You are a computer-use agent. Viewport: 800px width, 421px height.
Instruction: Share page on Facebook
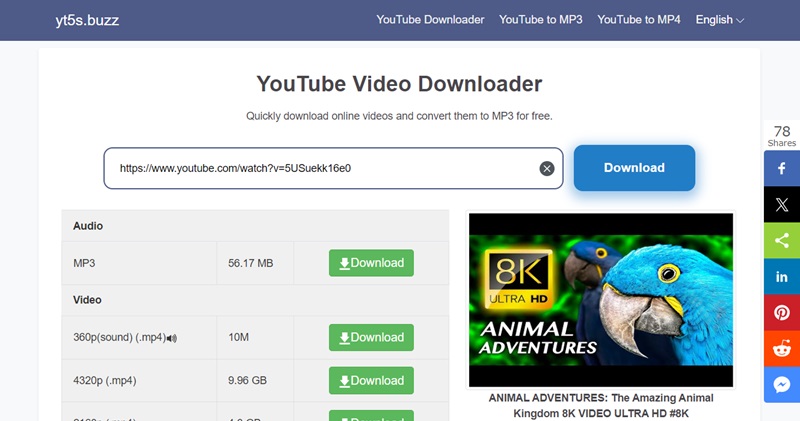point(782,168)
